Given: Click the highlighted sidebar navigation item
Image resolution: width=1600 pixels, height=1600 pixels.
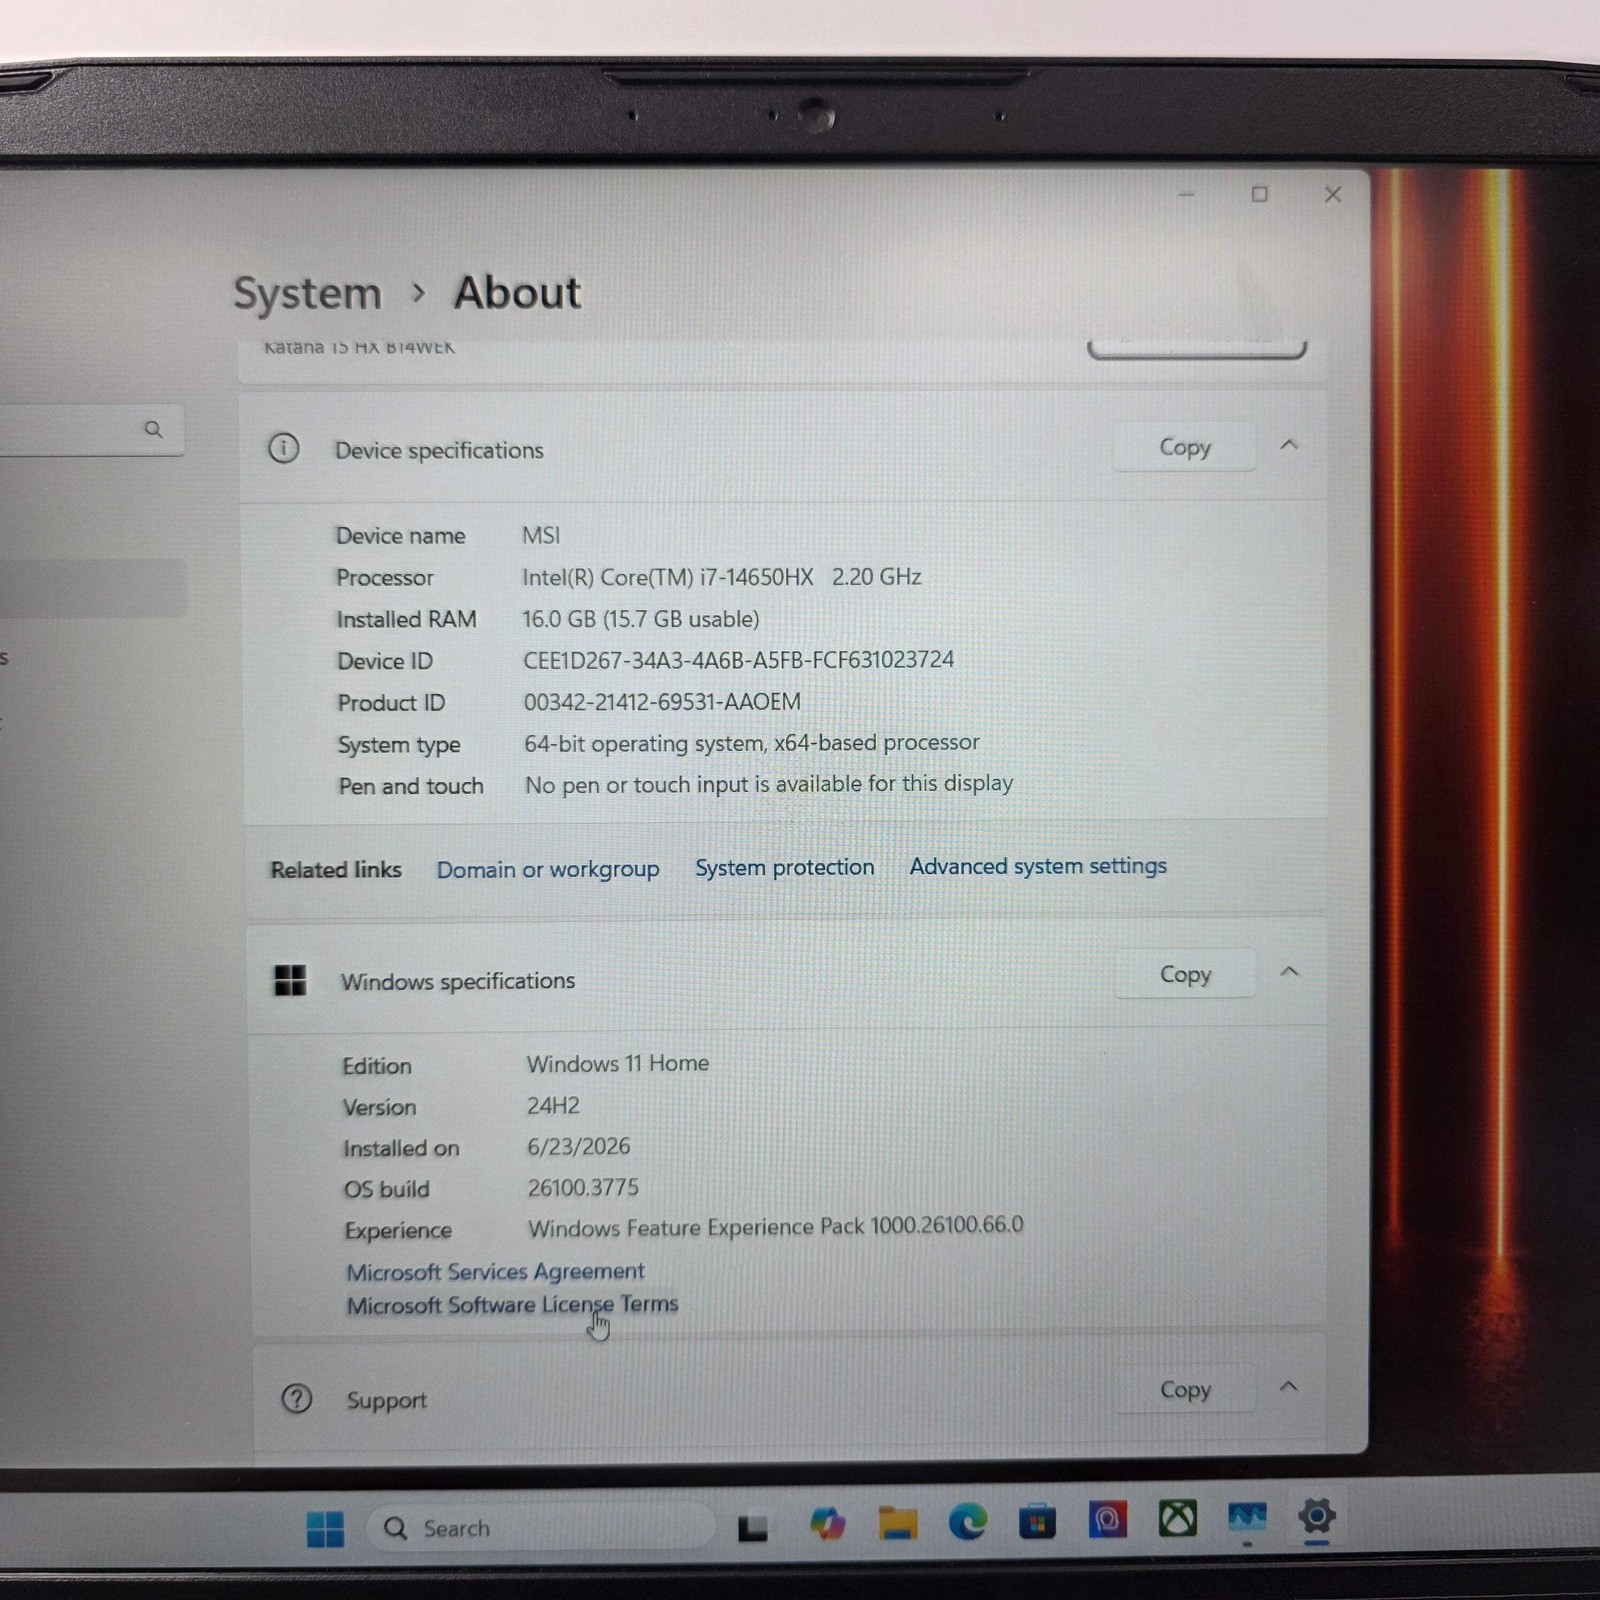Looking at the screenshot, I should [x=92, y=587].
